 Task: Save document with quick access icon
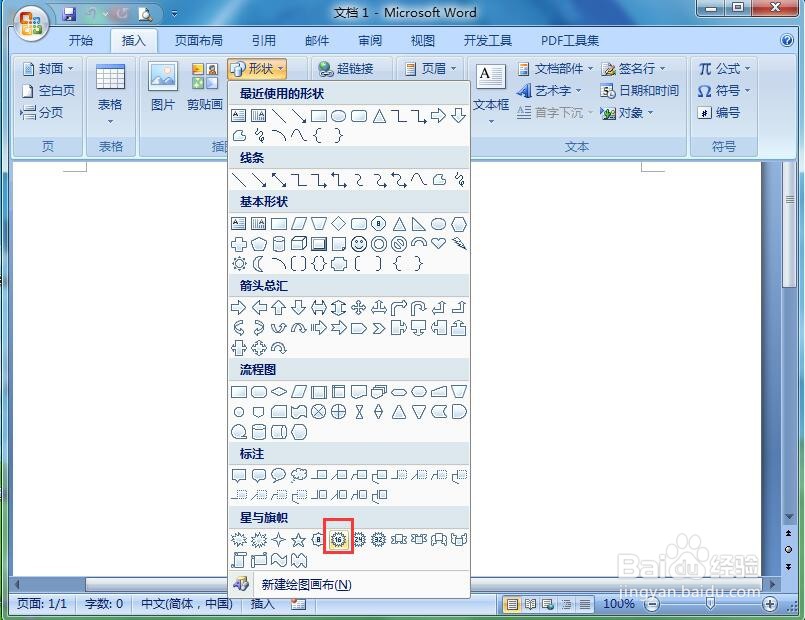pyautogui.click(x=69, y=14)
